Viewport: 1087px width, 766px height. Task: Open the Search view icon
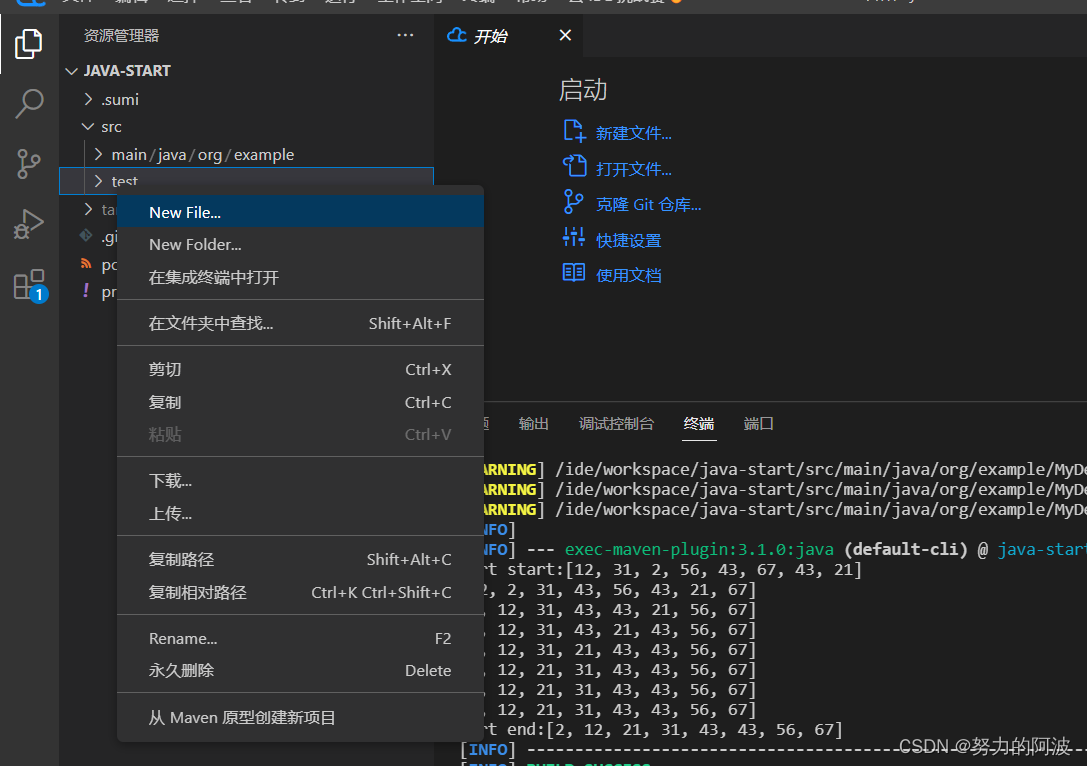click(x=29, y=103)
